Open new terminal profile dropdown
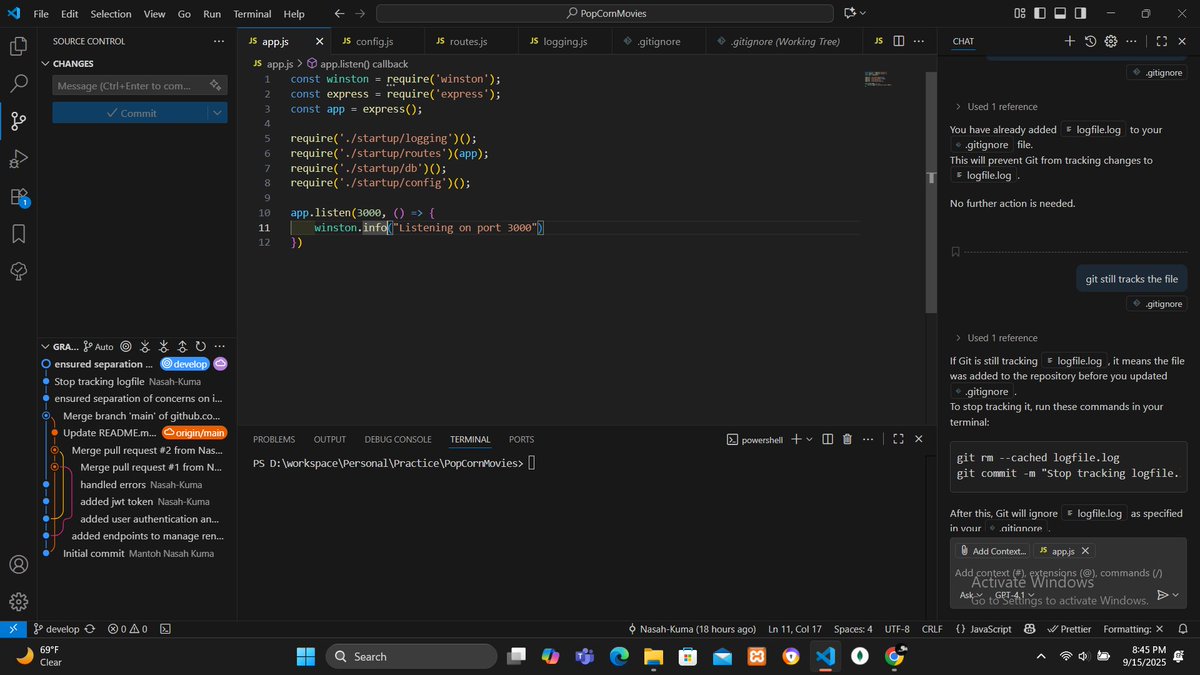This screenshot has height=675, width=1200. pyautogui.click(x=810, y=439)
